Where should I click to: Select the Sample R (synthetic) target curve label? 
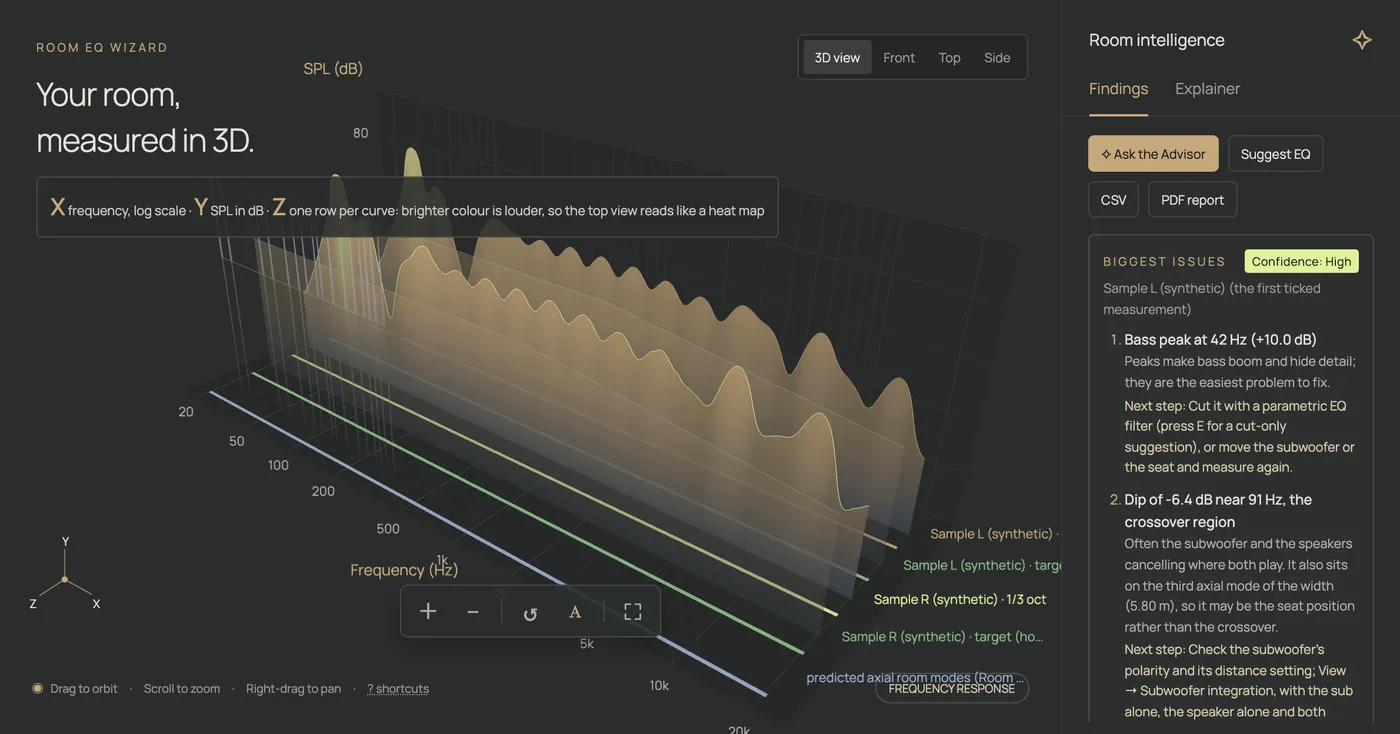click(x=941, y=636)
